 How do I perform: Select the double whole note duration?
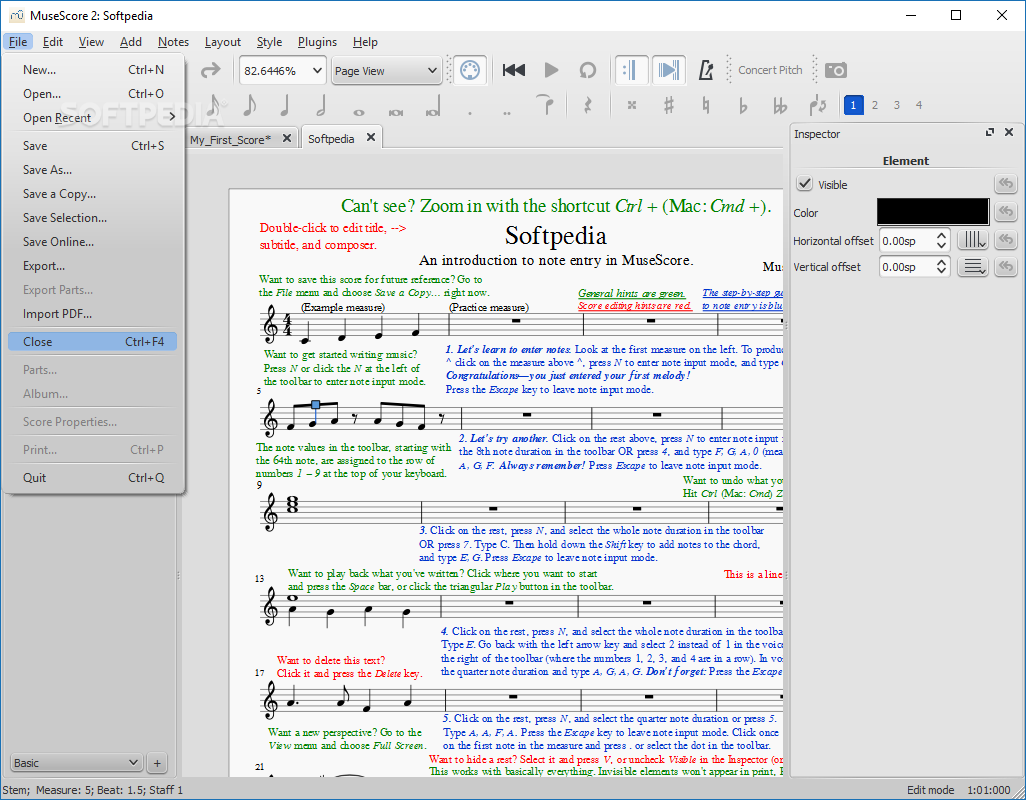[395, 111]
